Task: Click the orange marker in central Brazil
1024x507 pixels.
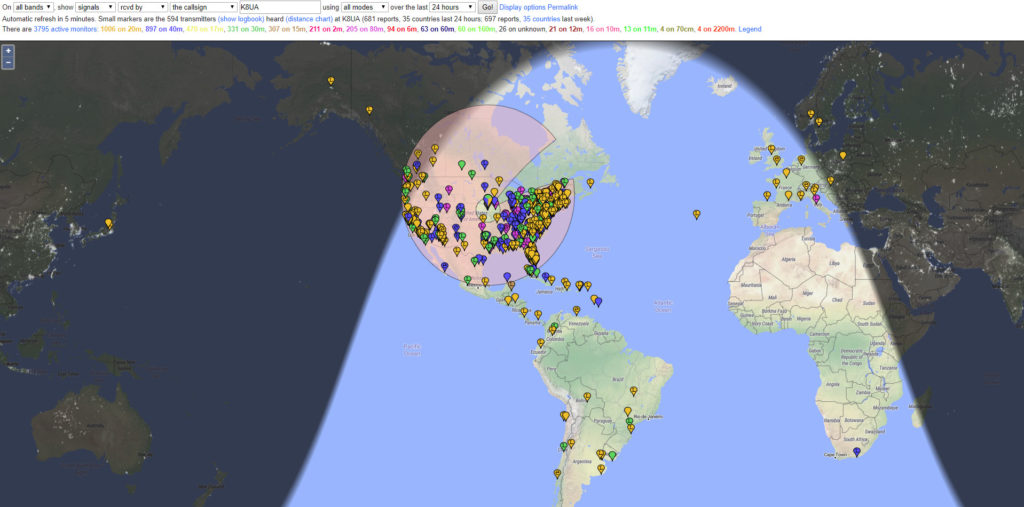Action: (633, 391)
